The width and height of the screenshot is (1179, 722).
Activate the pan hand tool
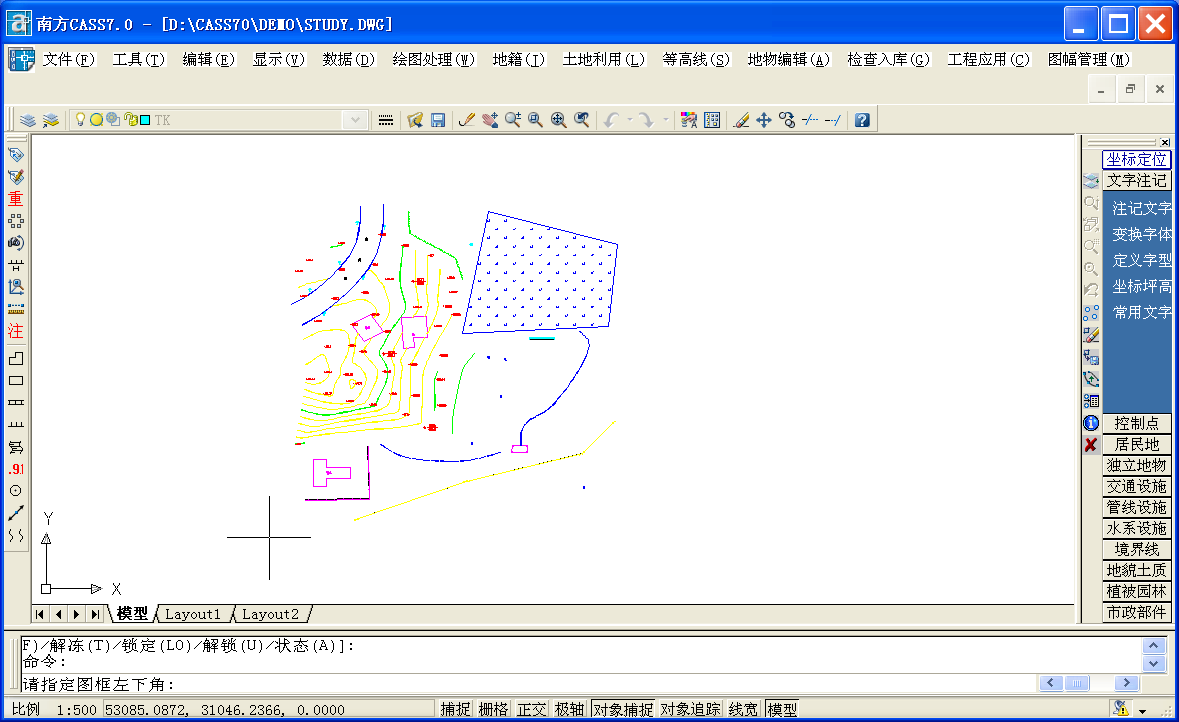click(489, 120)
